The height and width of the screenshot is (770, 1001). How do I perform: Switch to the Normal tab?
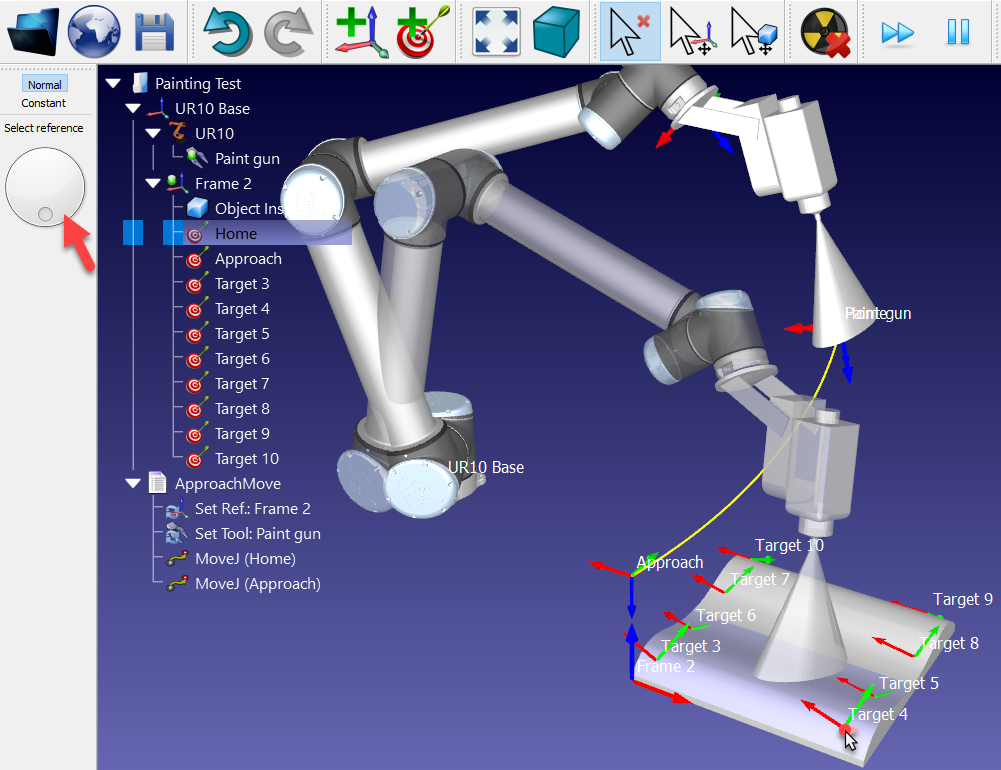pyautogui.click(x=44, y=84)
